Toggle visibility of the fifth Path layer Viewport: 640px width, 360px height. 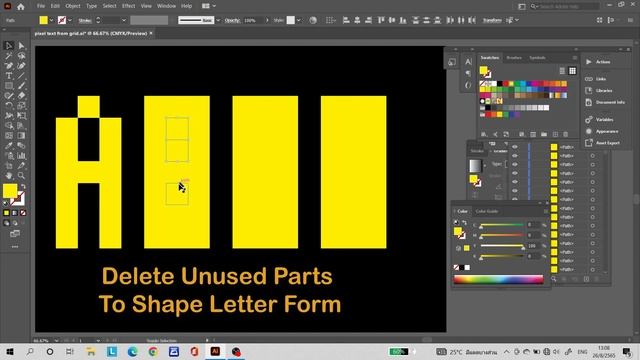515,182
